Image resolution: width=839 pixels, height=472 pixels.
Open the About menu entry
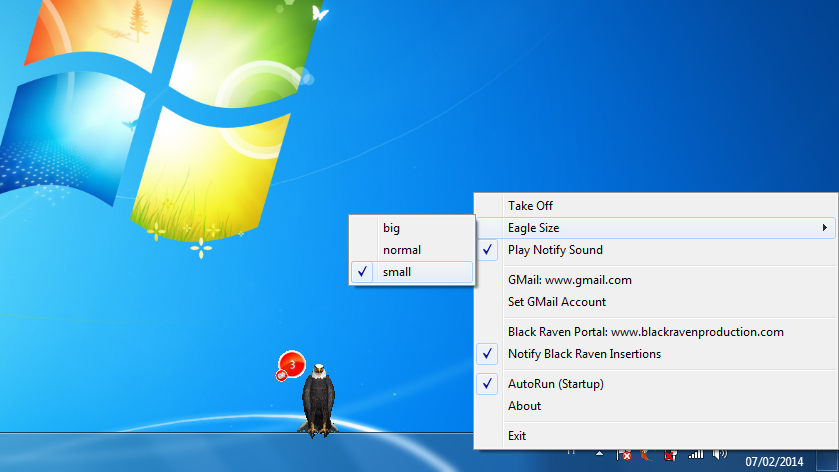(655, 405)
